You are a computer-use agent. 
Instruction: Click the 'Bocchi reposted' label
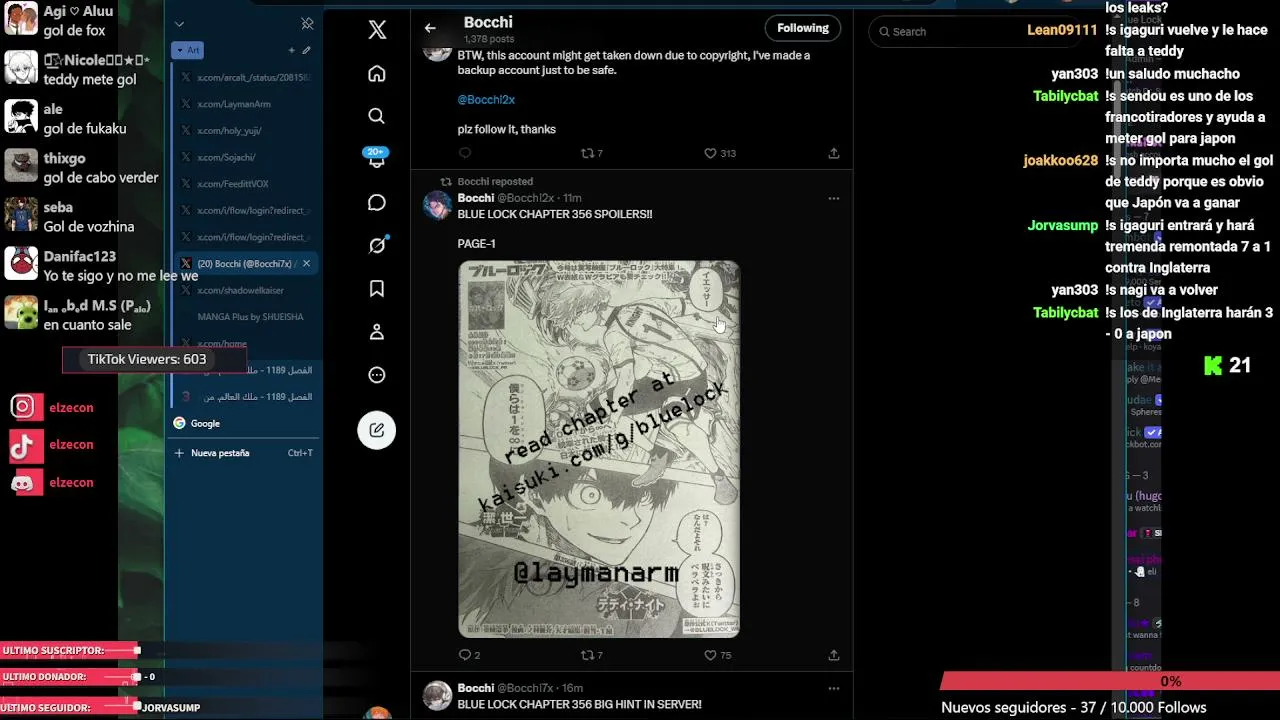coord(495,182)
